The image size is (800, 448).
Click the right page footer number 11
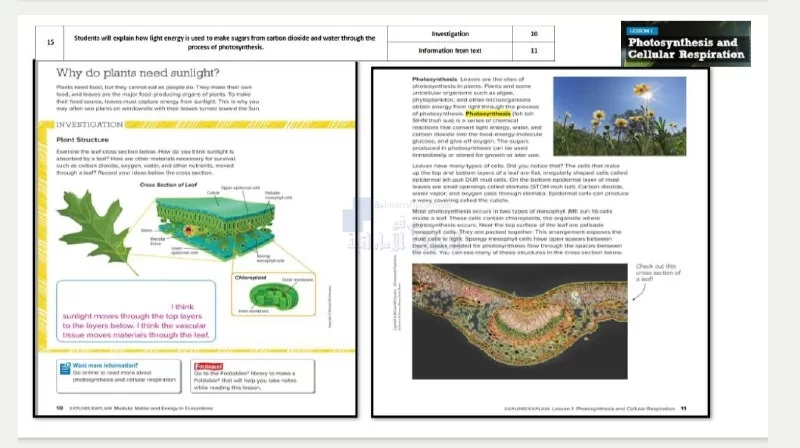[684, 409]
